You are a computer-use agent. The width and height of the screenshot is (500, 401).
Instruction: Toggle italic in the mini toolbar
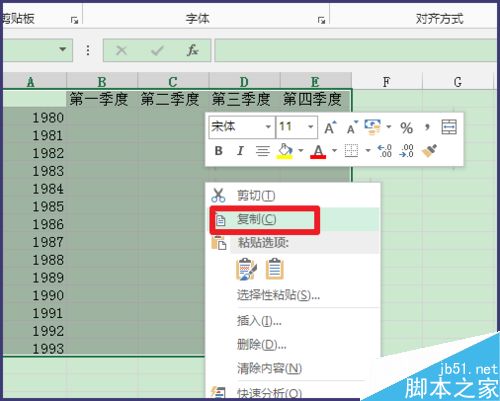240,151
